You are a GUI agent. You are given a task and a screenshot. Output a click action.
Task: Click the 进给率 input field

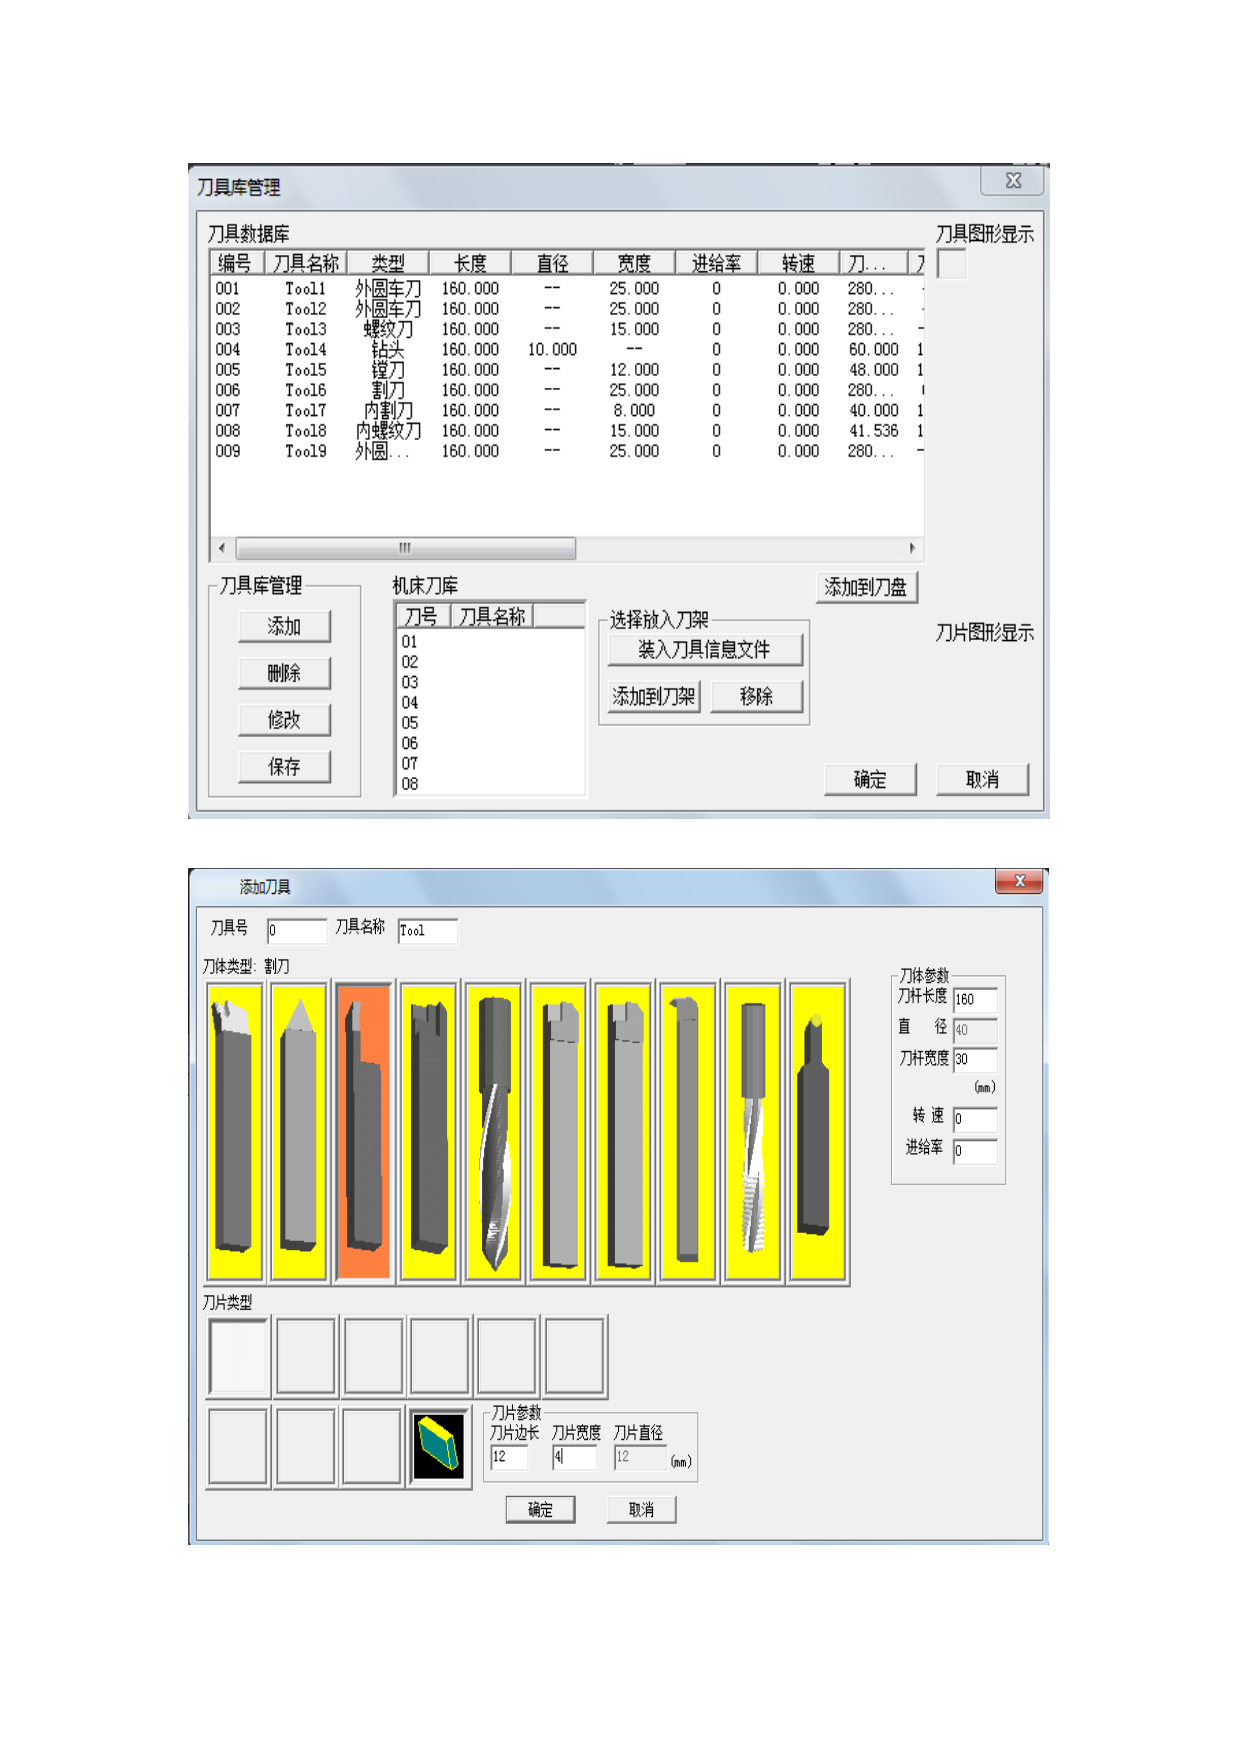click(975, 1151)
